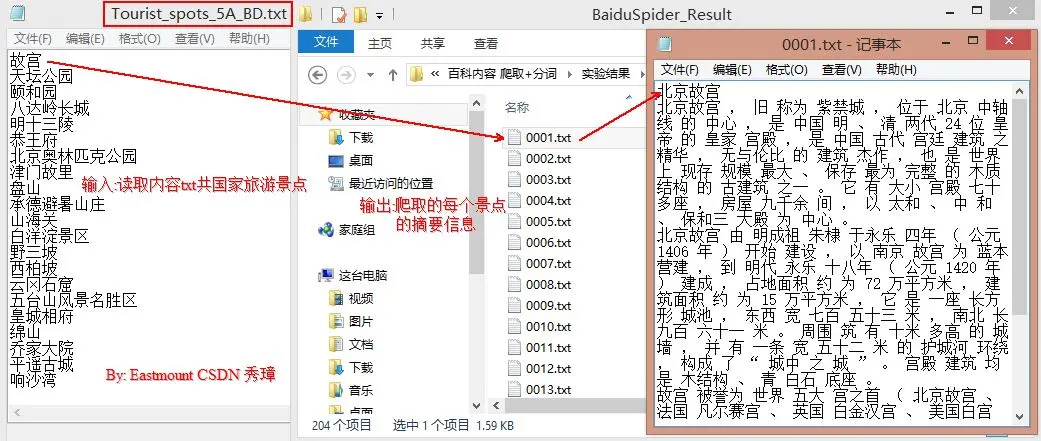Go up one folder level arrow

point(393,74)
